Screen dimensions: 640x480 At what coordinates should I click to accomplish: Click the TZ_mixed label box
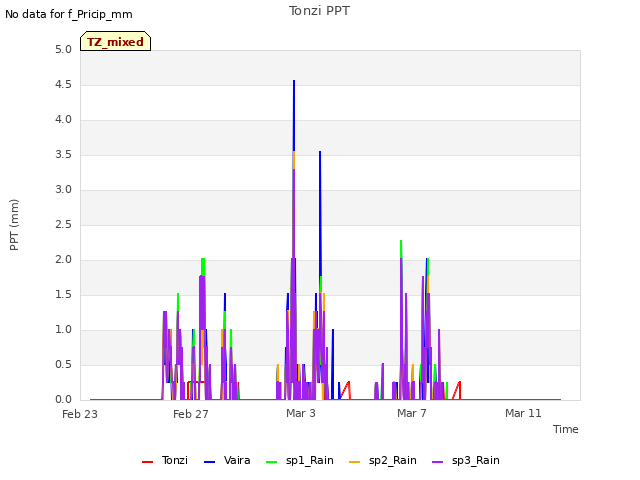116,41
